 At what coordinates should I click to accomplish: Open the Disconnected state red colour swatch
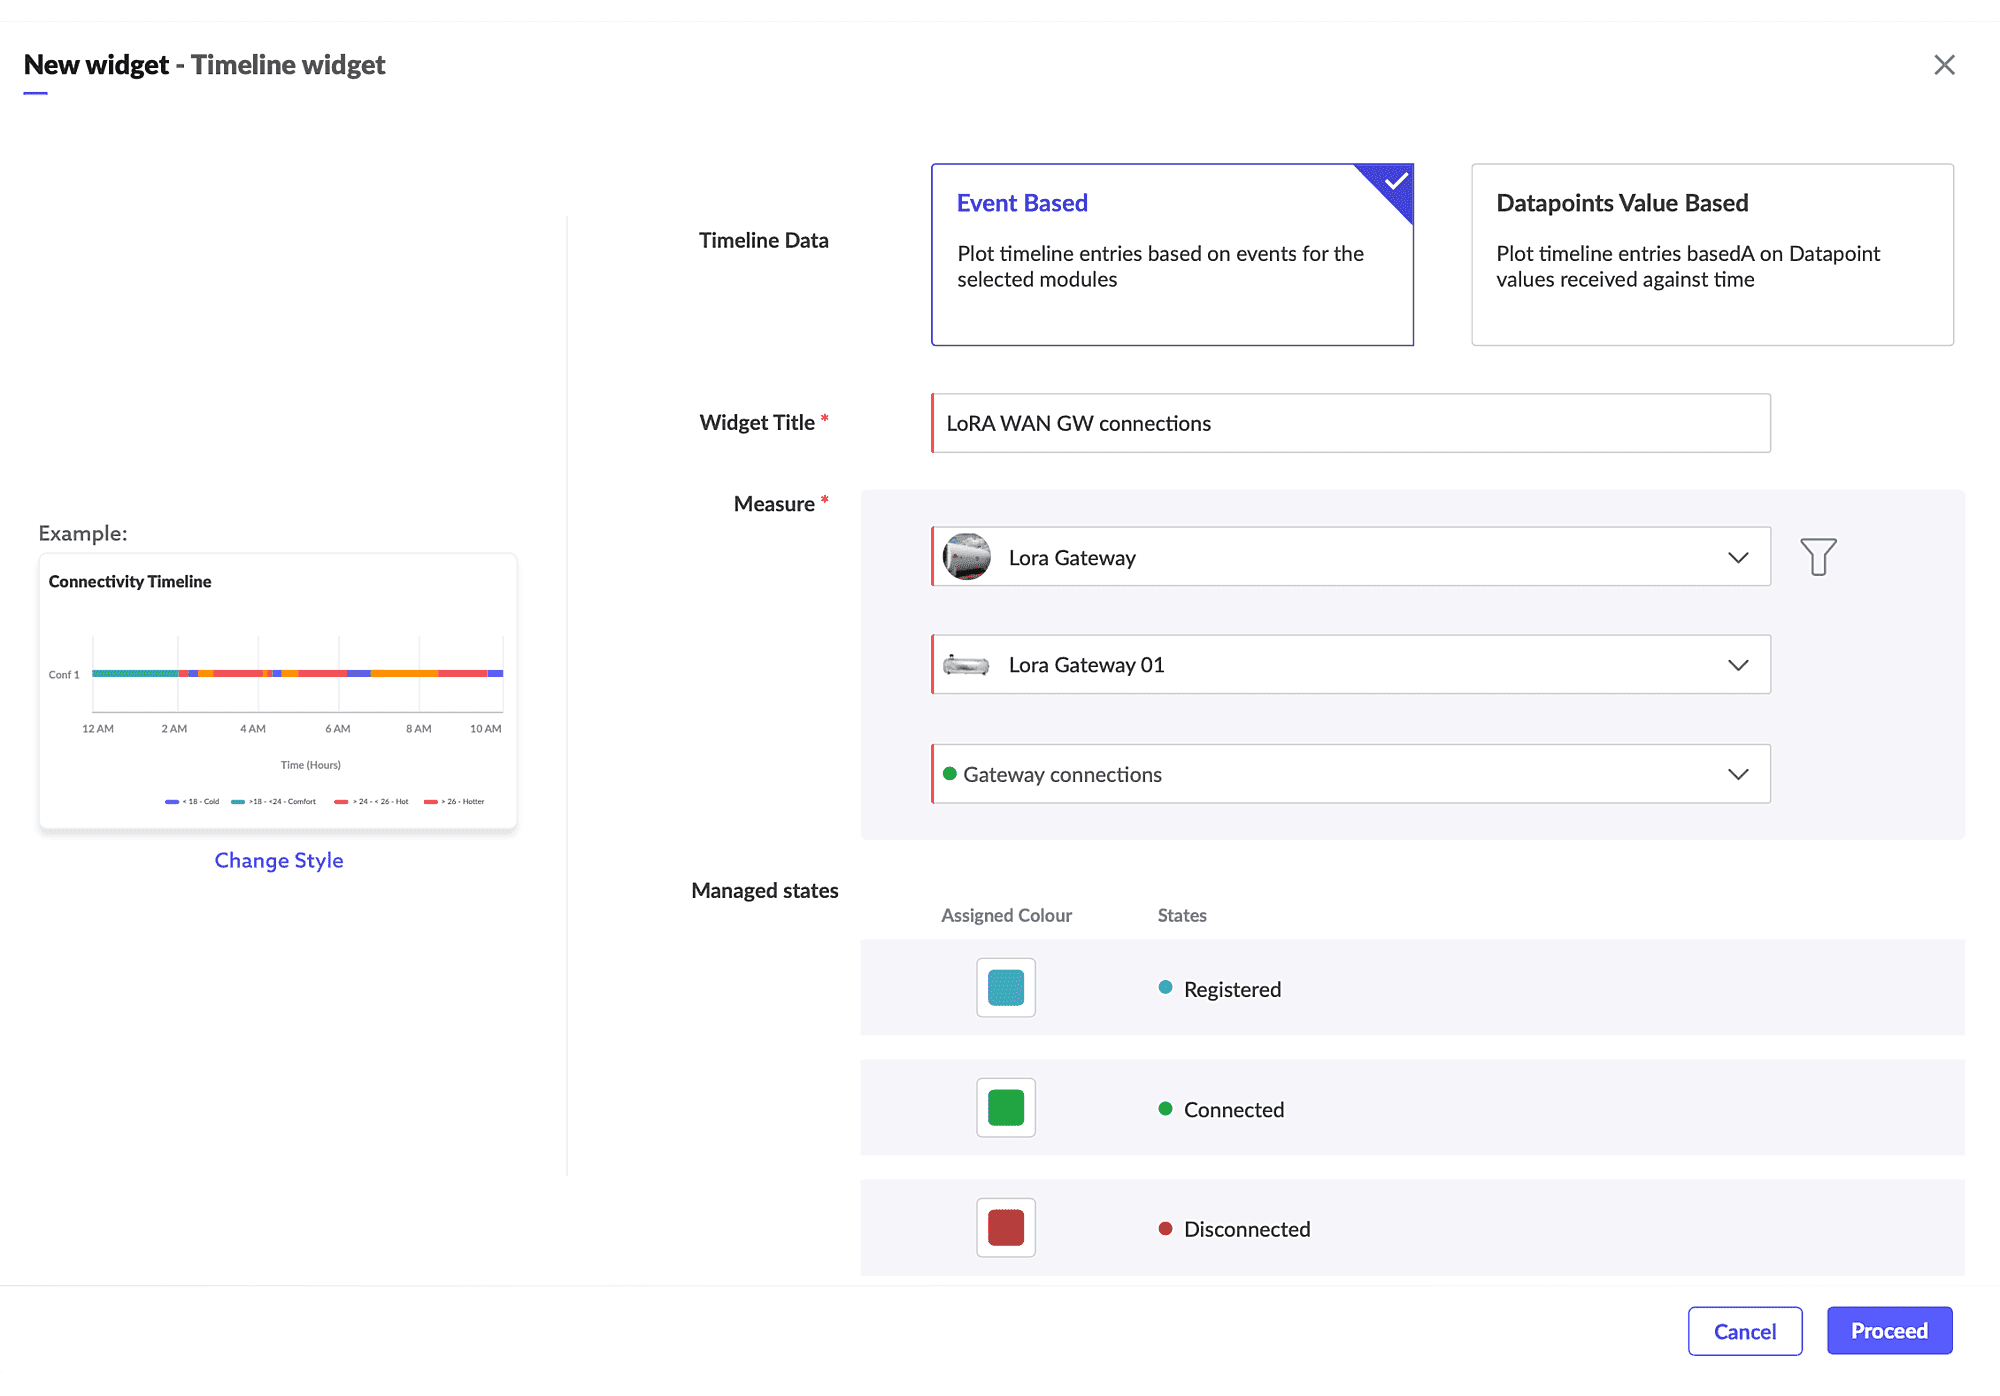click(1005, 1228)
